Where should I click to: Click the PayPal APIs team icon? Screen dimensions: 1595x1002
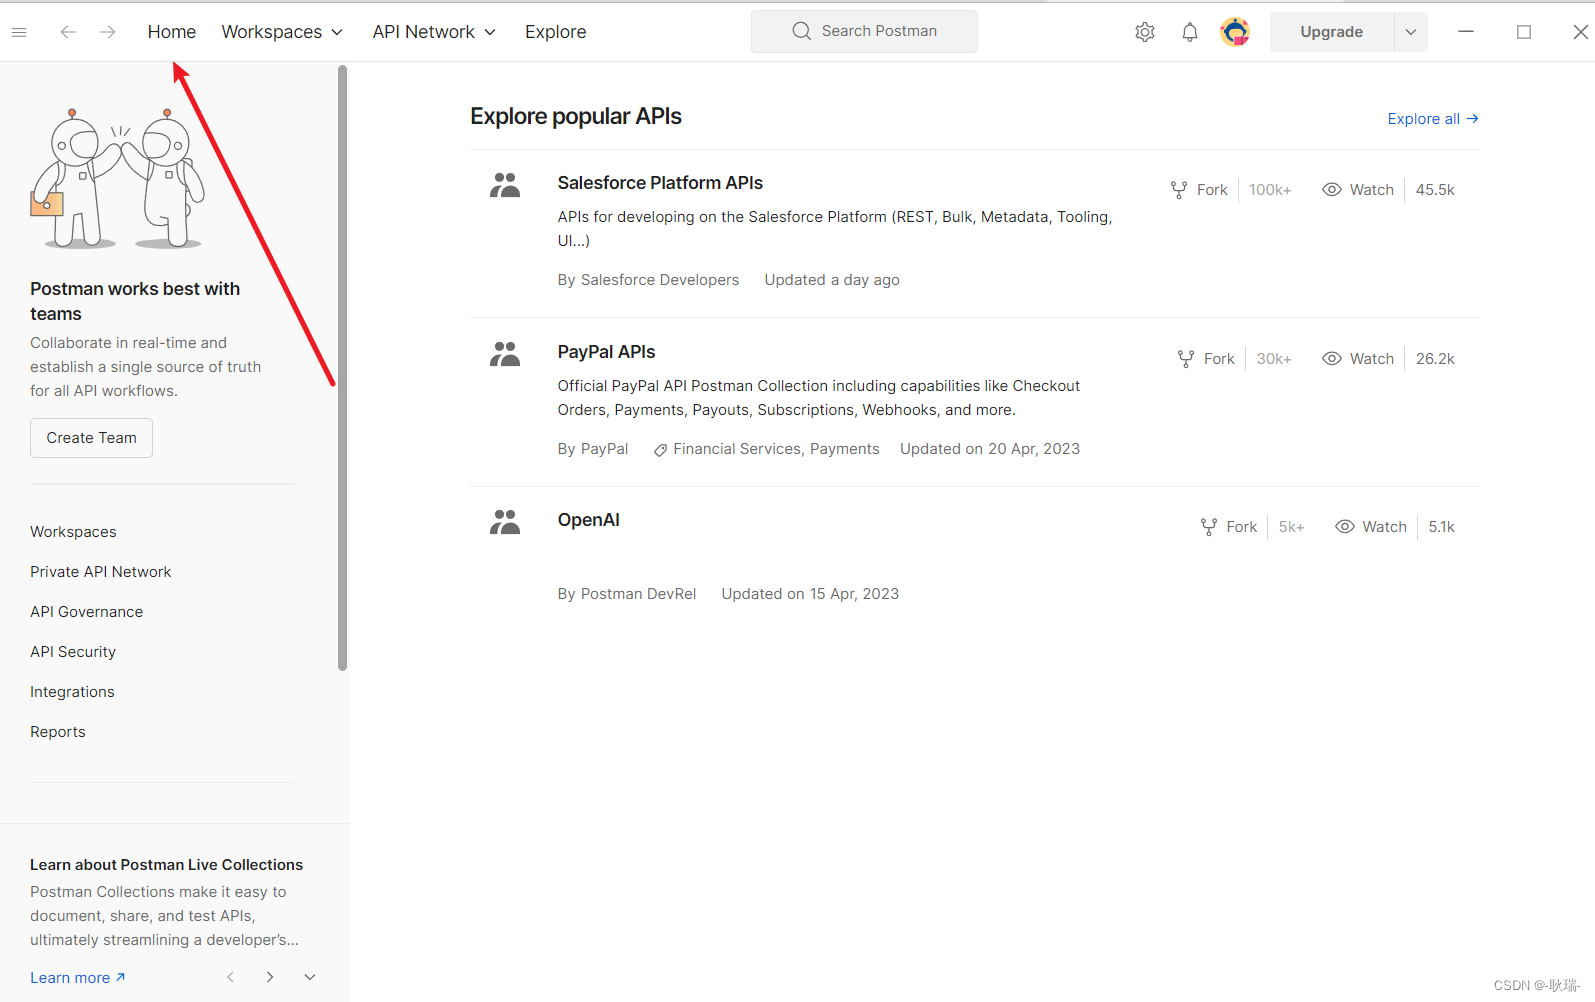(505, 354)
